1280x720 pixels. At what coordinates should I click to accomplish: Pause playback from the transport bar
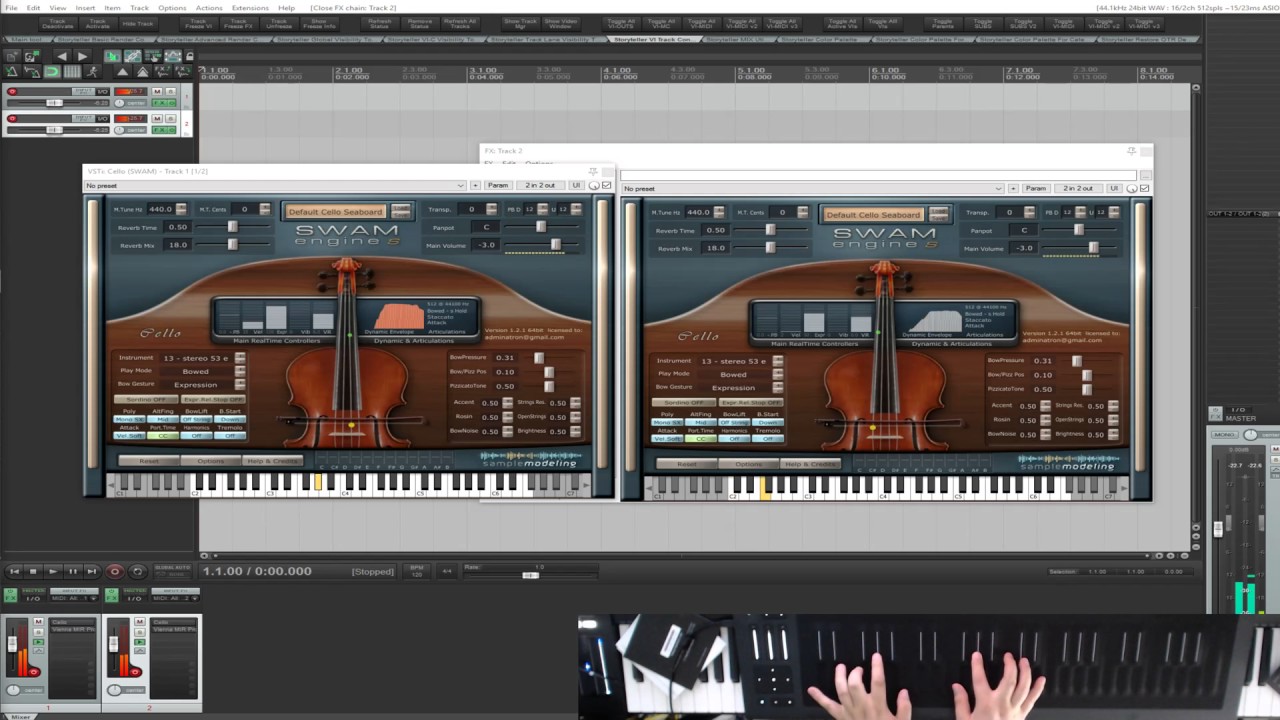[73, 571]
